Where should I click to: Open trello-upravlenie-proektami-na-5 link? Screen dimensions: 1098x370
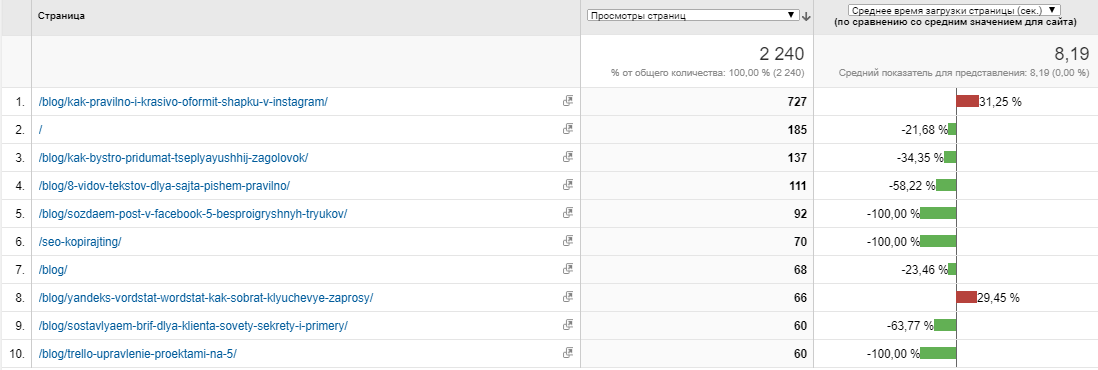point(138,354)
